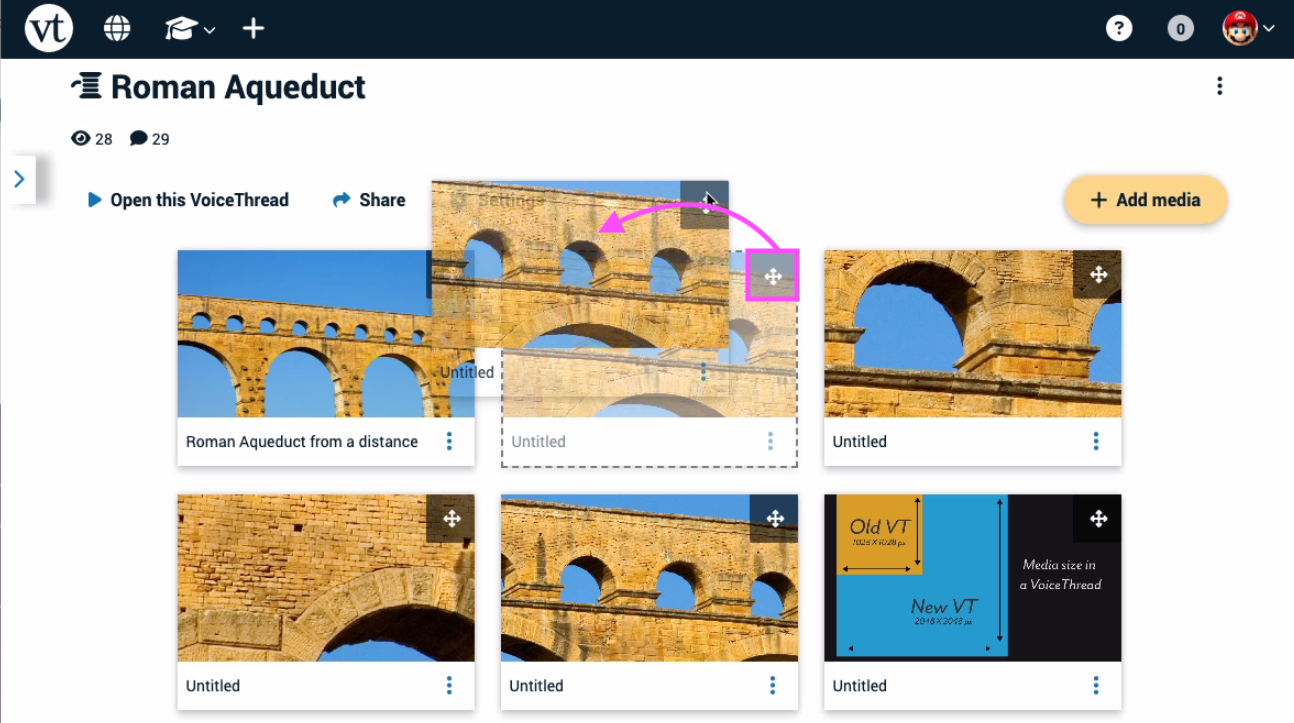The height and width of the screenshot is (723, 1294).
Task: Open three-dot menu of top-right arch slide
Action: 1096,441
